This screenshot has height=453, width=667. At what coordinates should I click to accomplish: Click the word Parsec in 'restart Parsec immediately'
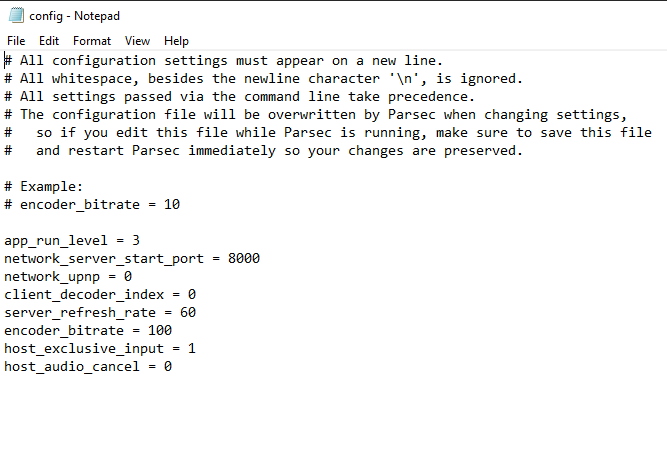click(156, 151)
